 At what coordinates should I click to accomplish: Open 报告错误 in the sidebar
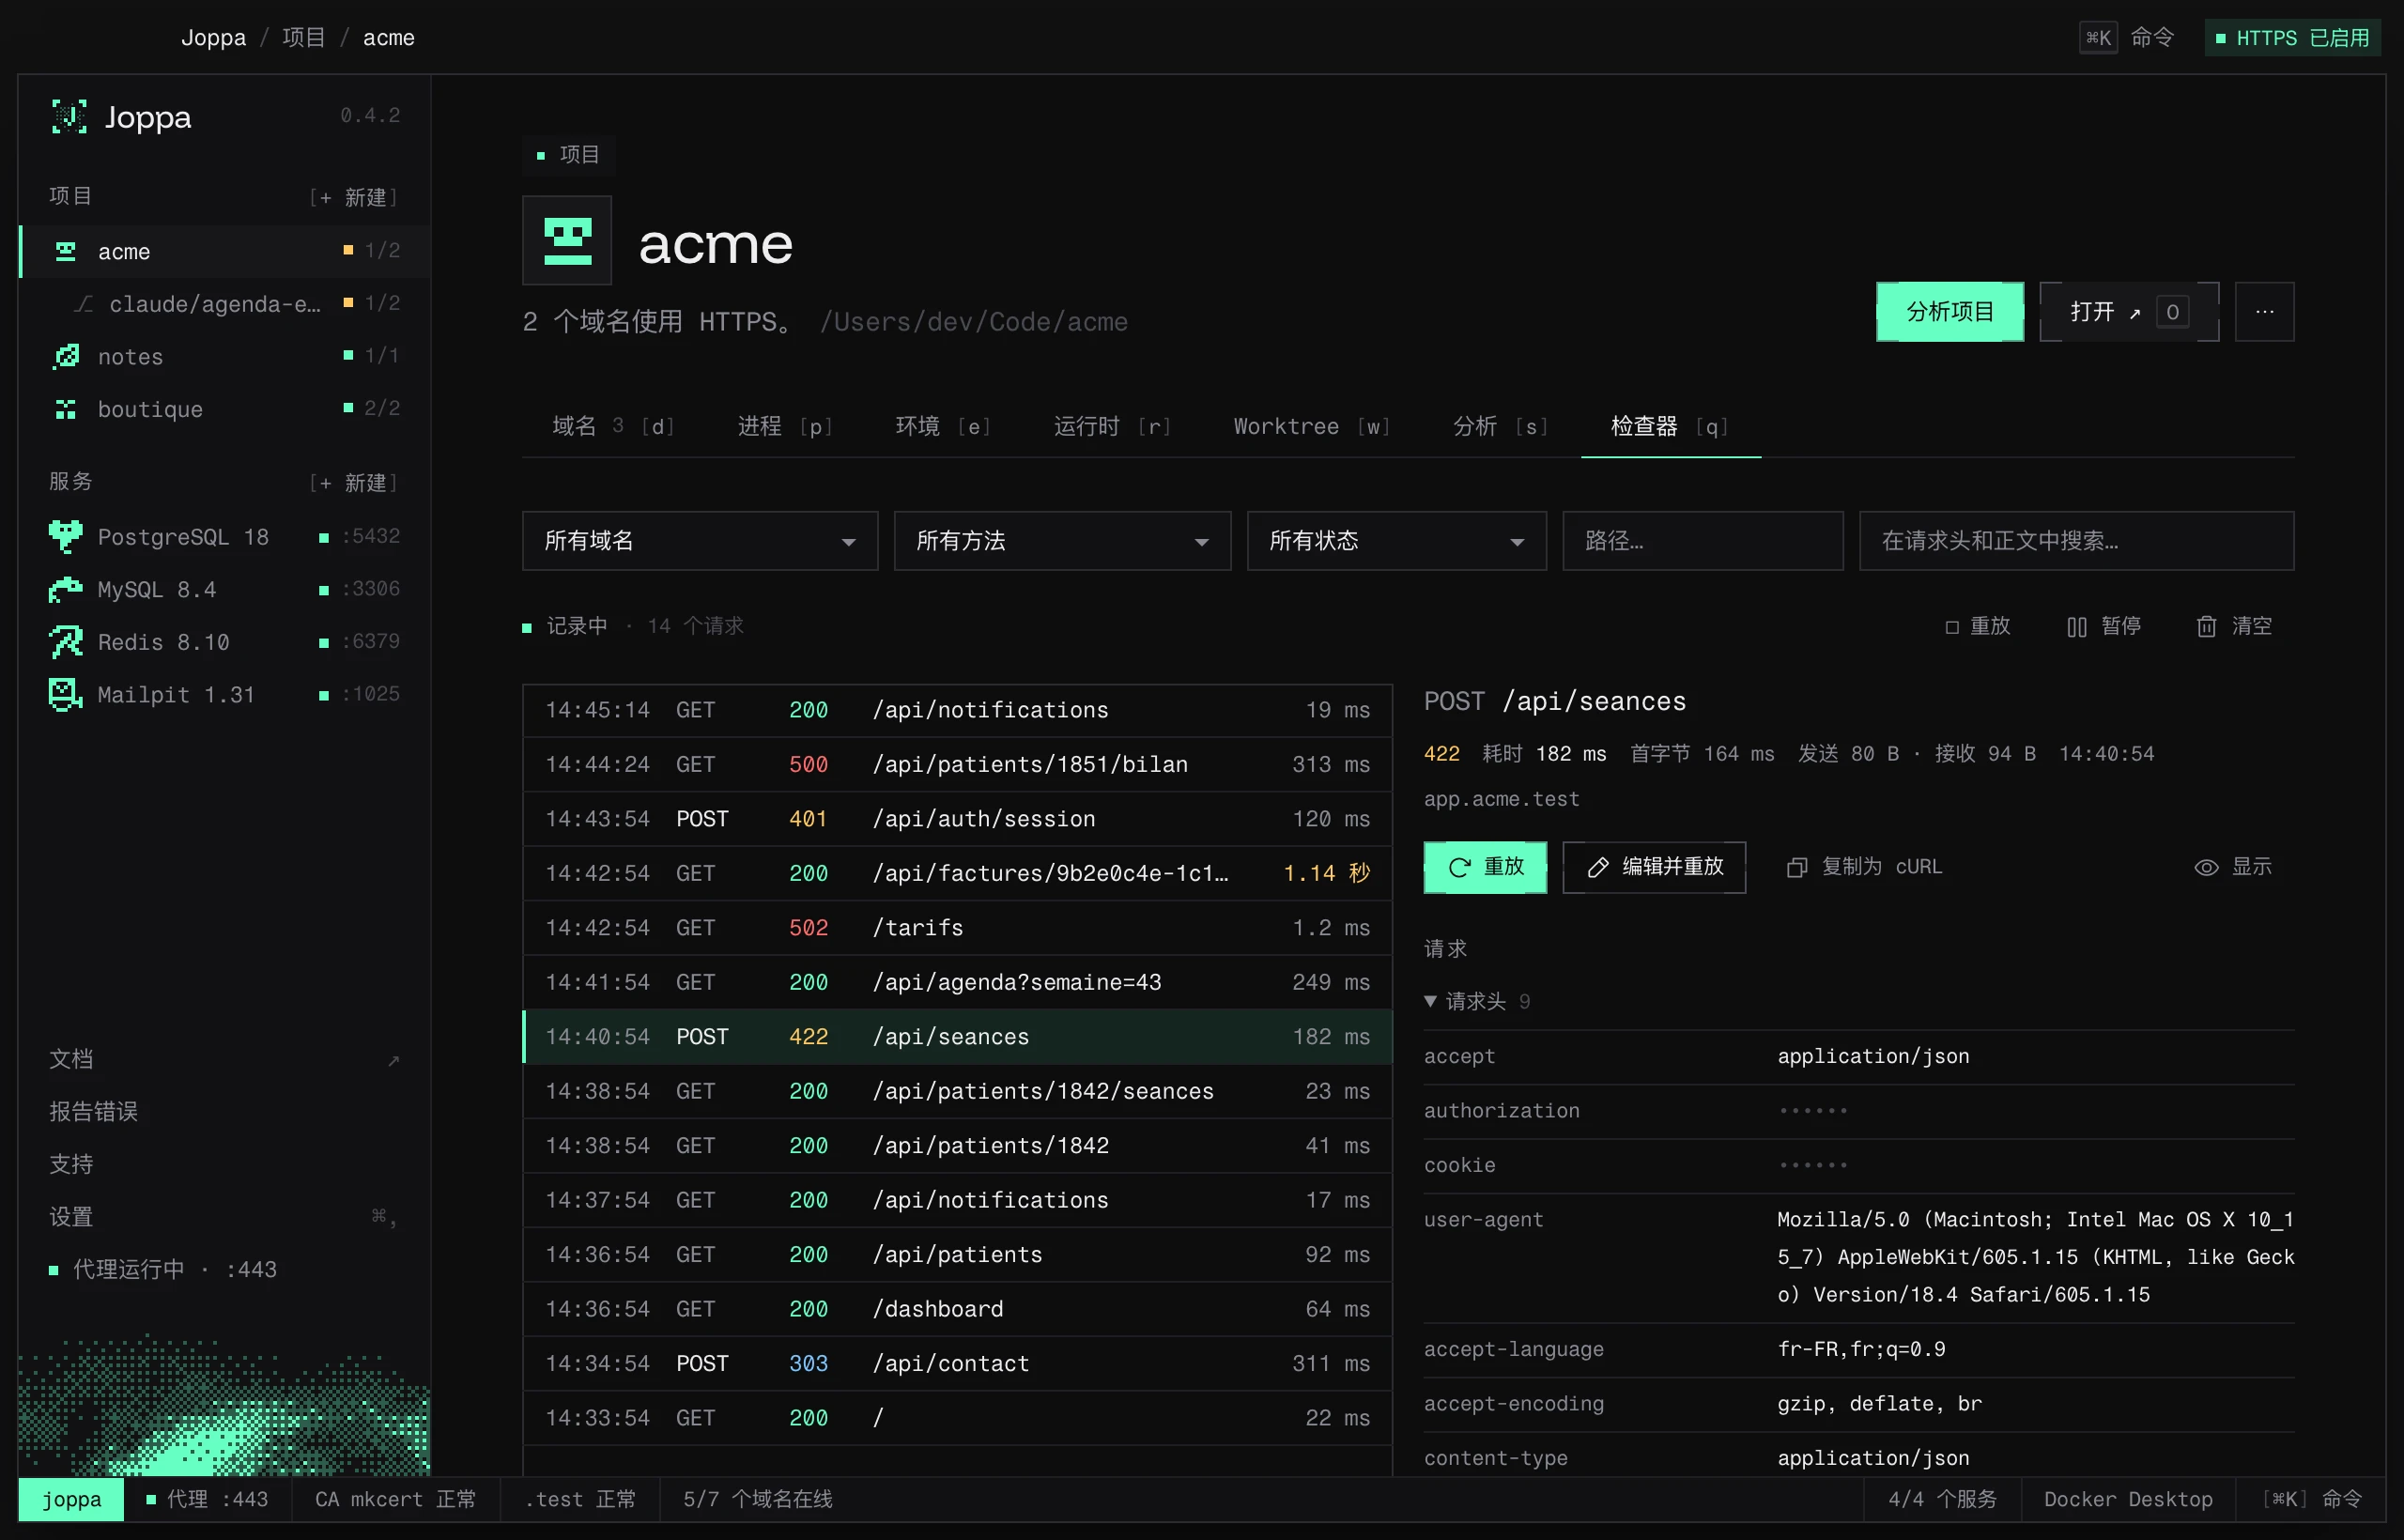click(x=93, y=1112)
